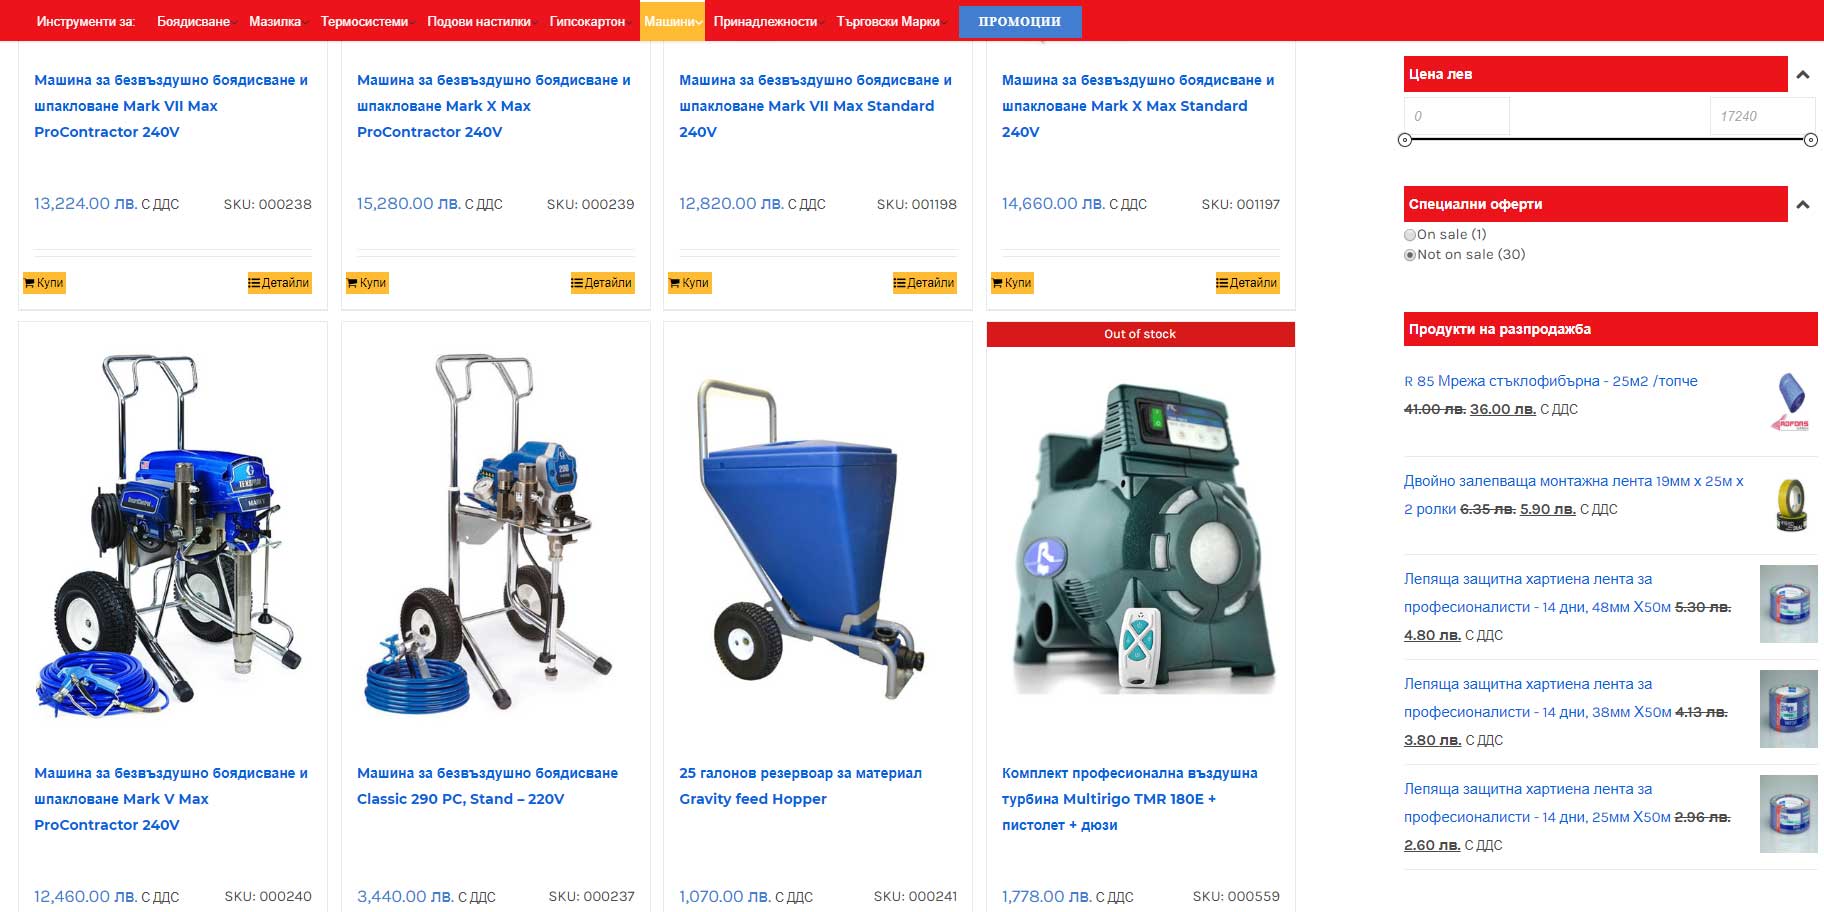The image size is (1824, 912).
Task: Click the cart Купи button for Mark X Max ProContractor
Action: click(367, 283)
